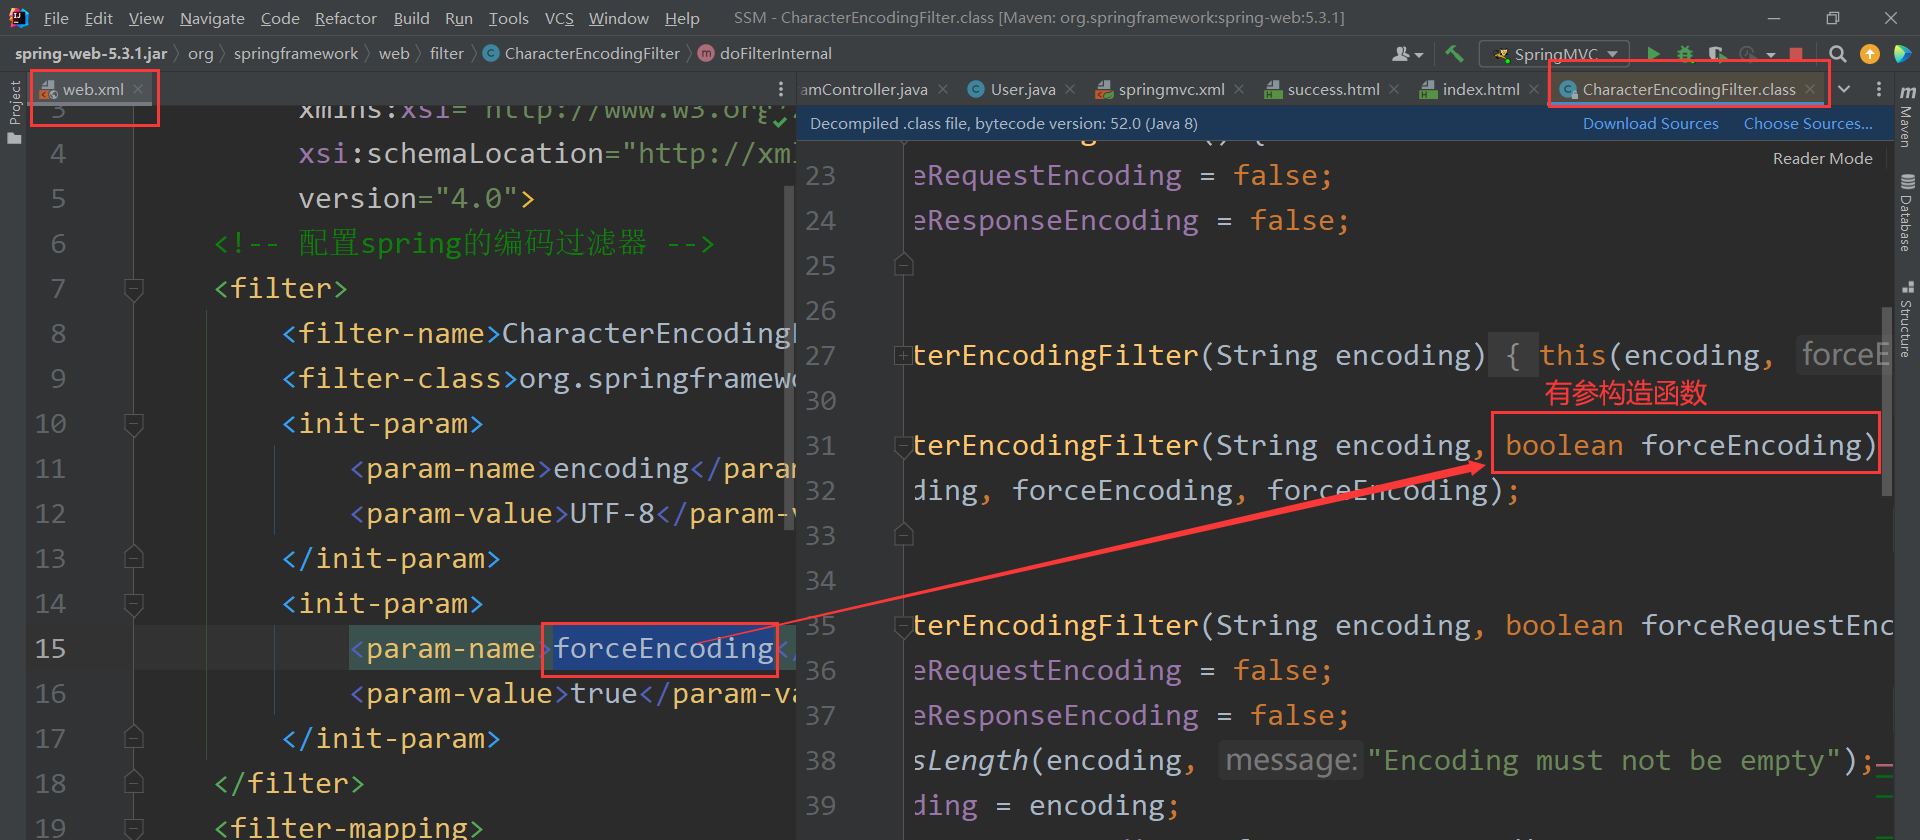Image resolution: width=1920 pixels, height=840 pixels.
Task: Collapse first <init-param> fold on line 10
Action: point(133,425)
